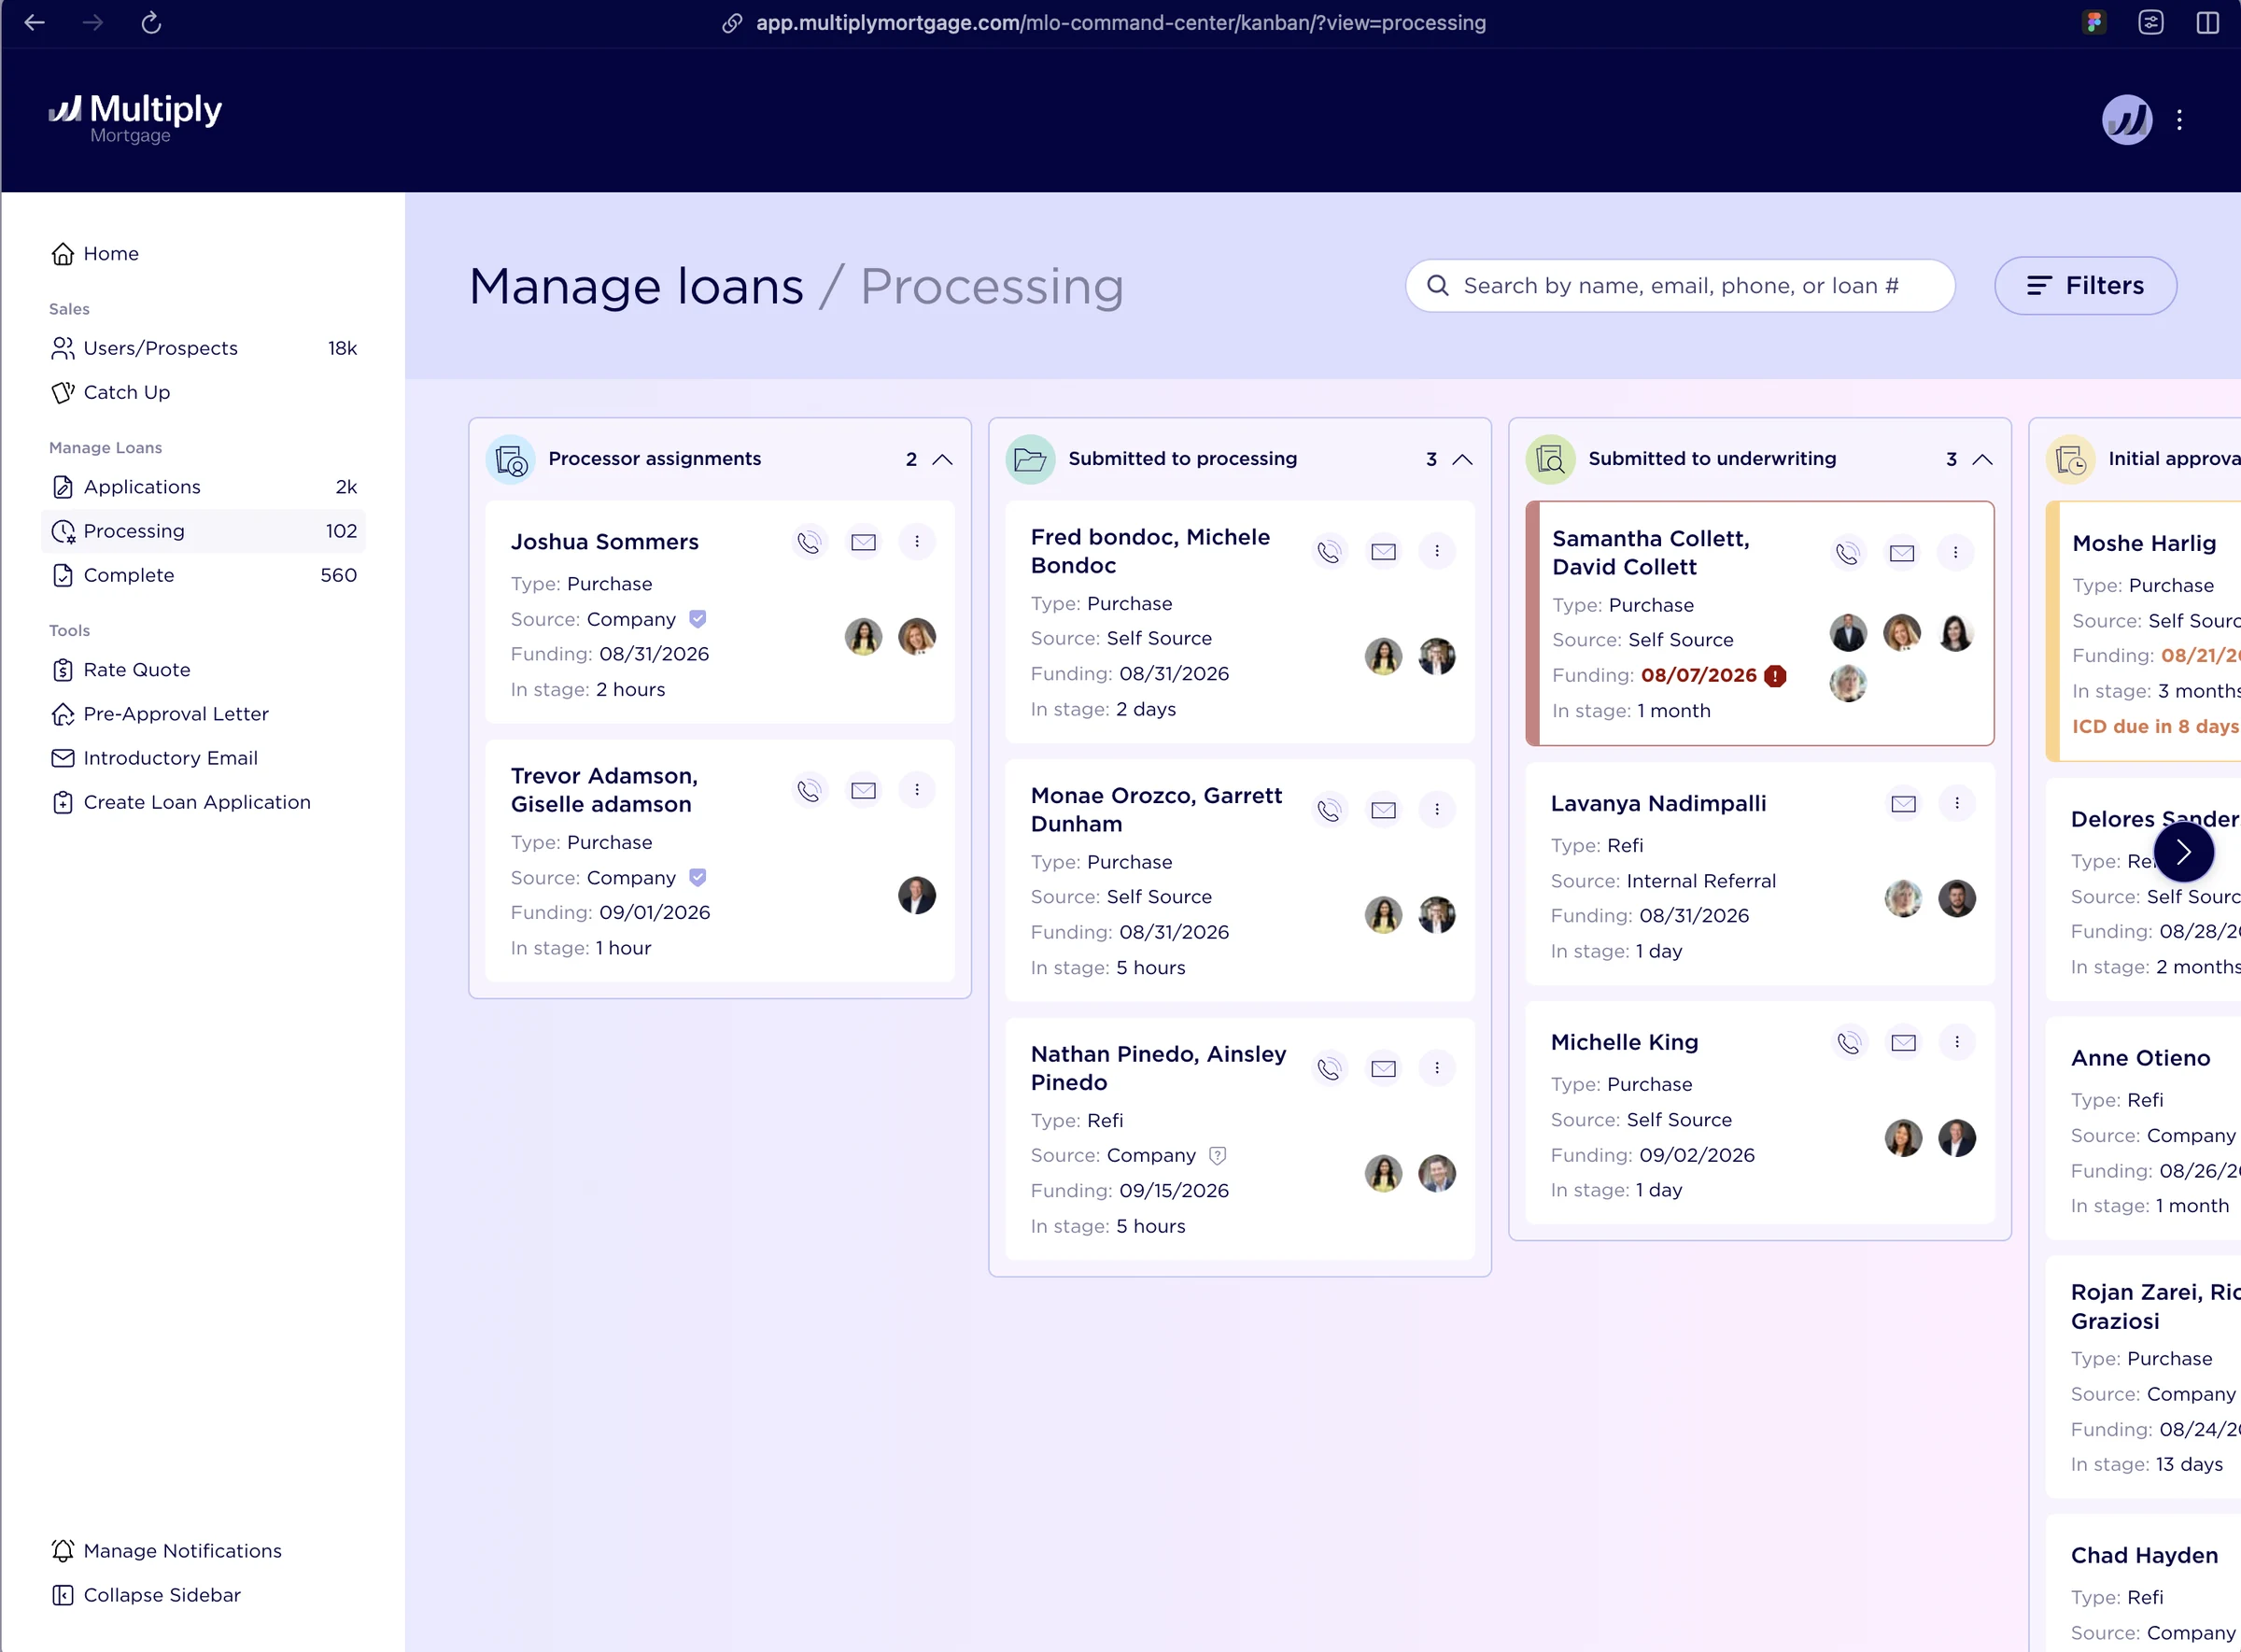Open more options on Trevor Adamson card
Screen dimensions: 2241x1652
click(916, 790)
